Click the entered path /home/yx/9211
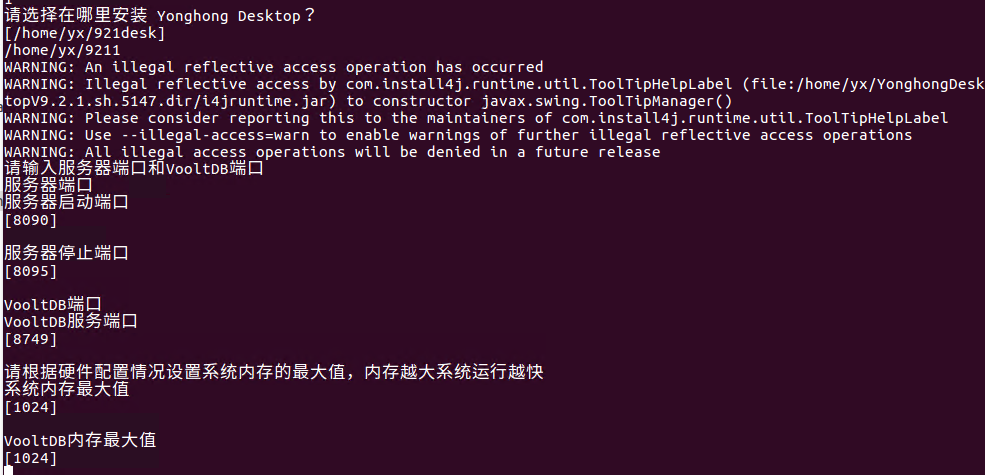 click(x=62, y=50)
